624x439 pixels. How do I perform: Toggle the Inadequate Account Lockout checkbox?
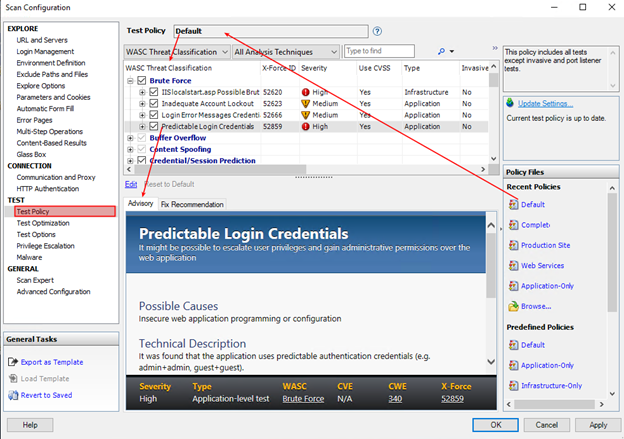coord(154,103)
